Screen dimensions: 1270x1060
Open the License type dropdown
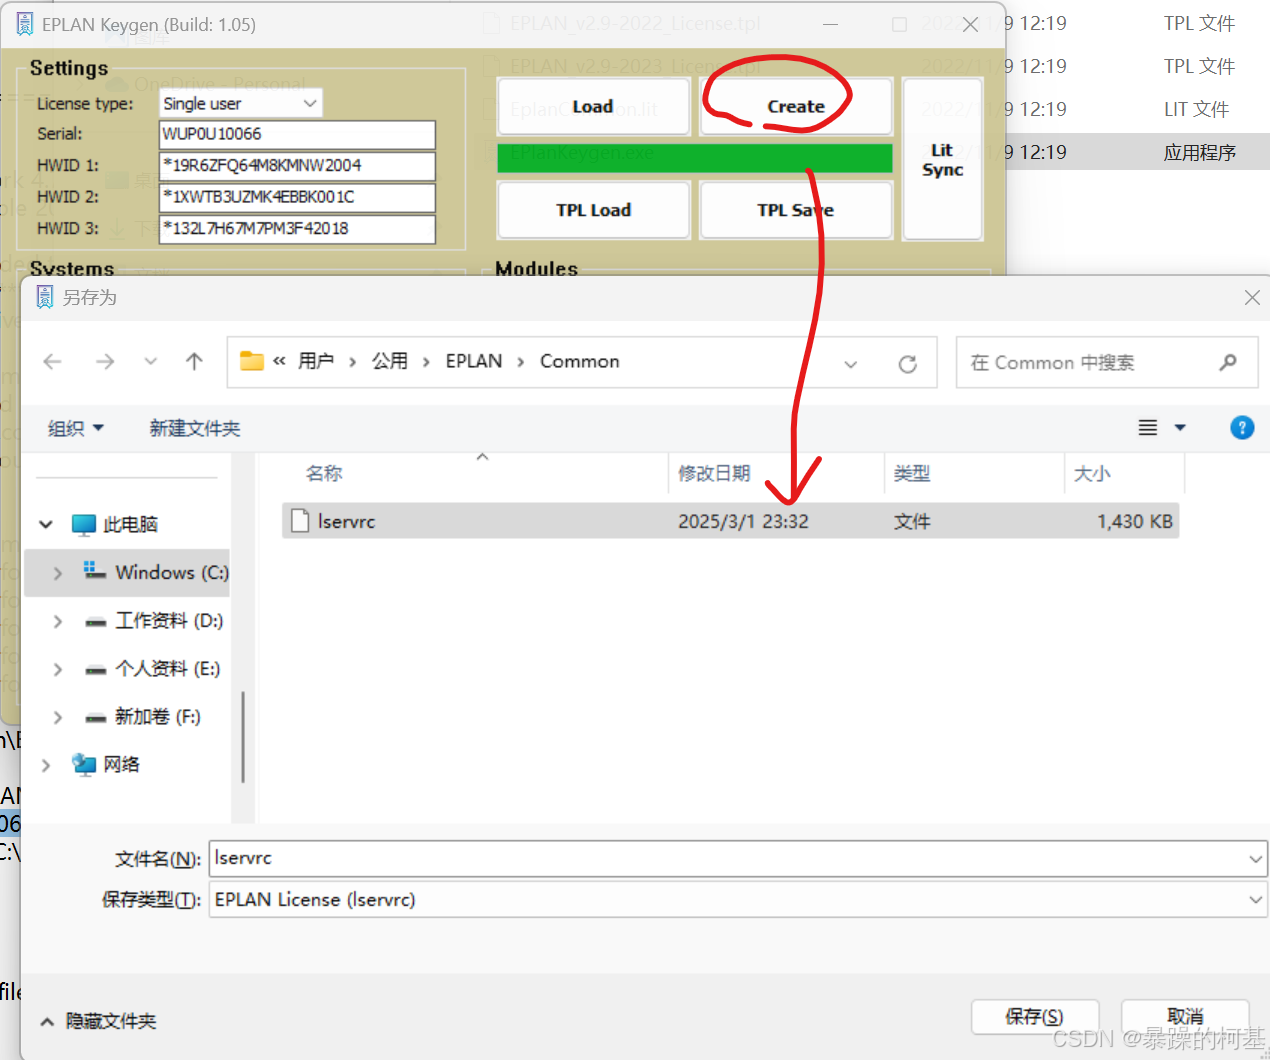(x=241, y=103)
